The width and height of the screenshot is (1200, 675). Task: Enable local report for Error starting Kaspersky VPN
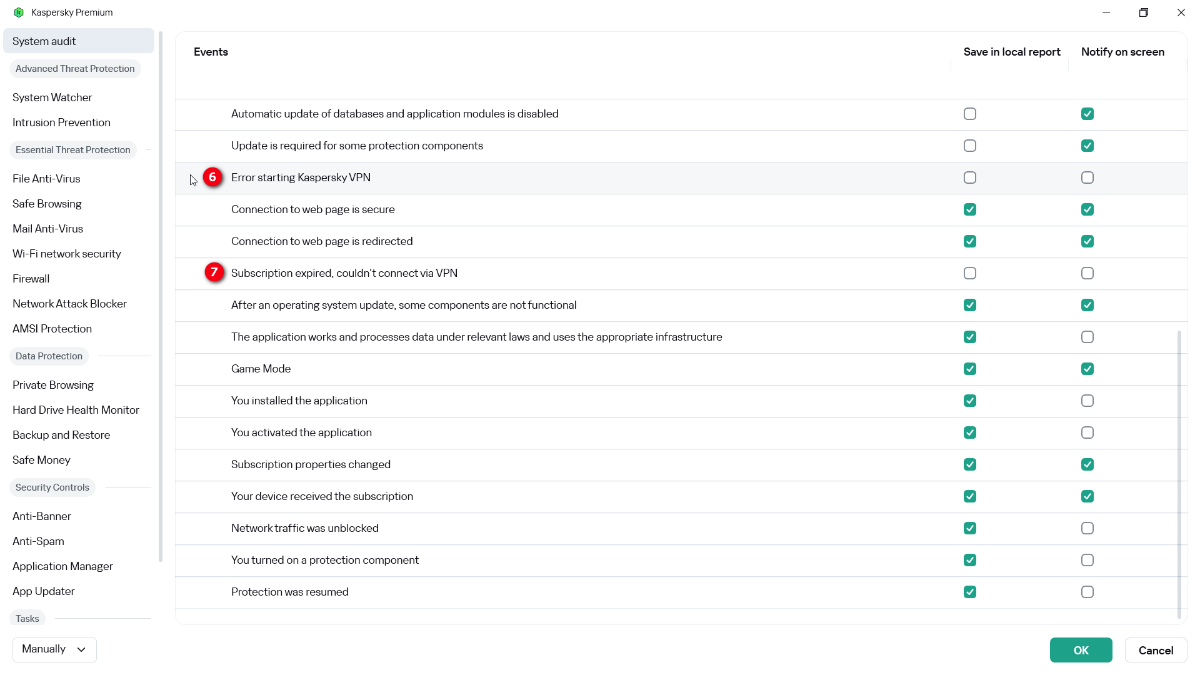(970, 178)
